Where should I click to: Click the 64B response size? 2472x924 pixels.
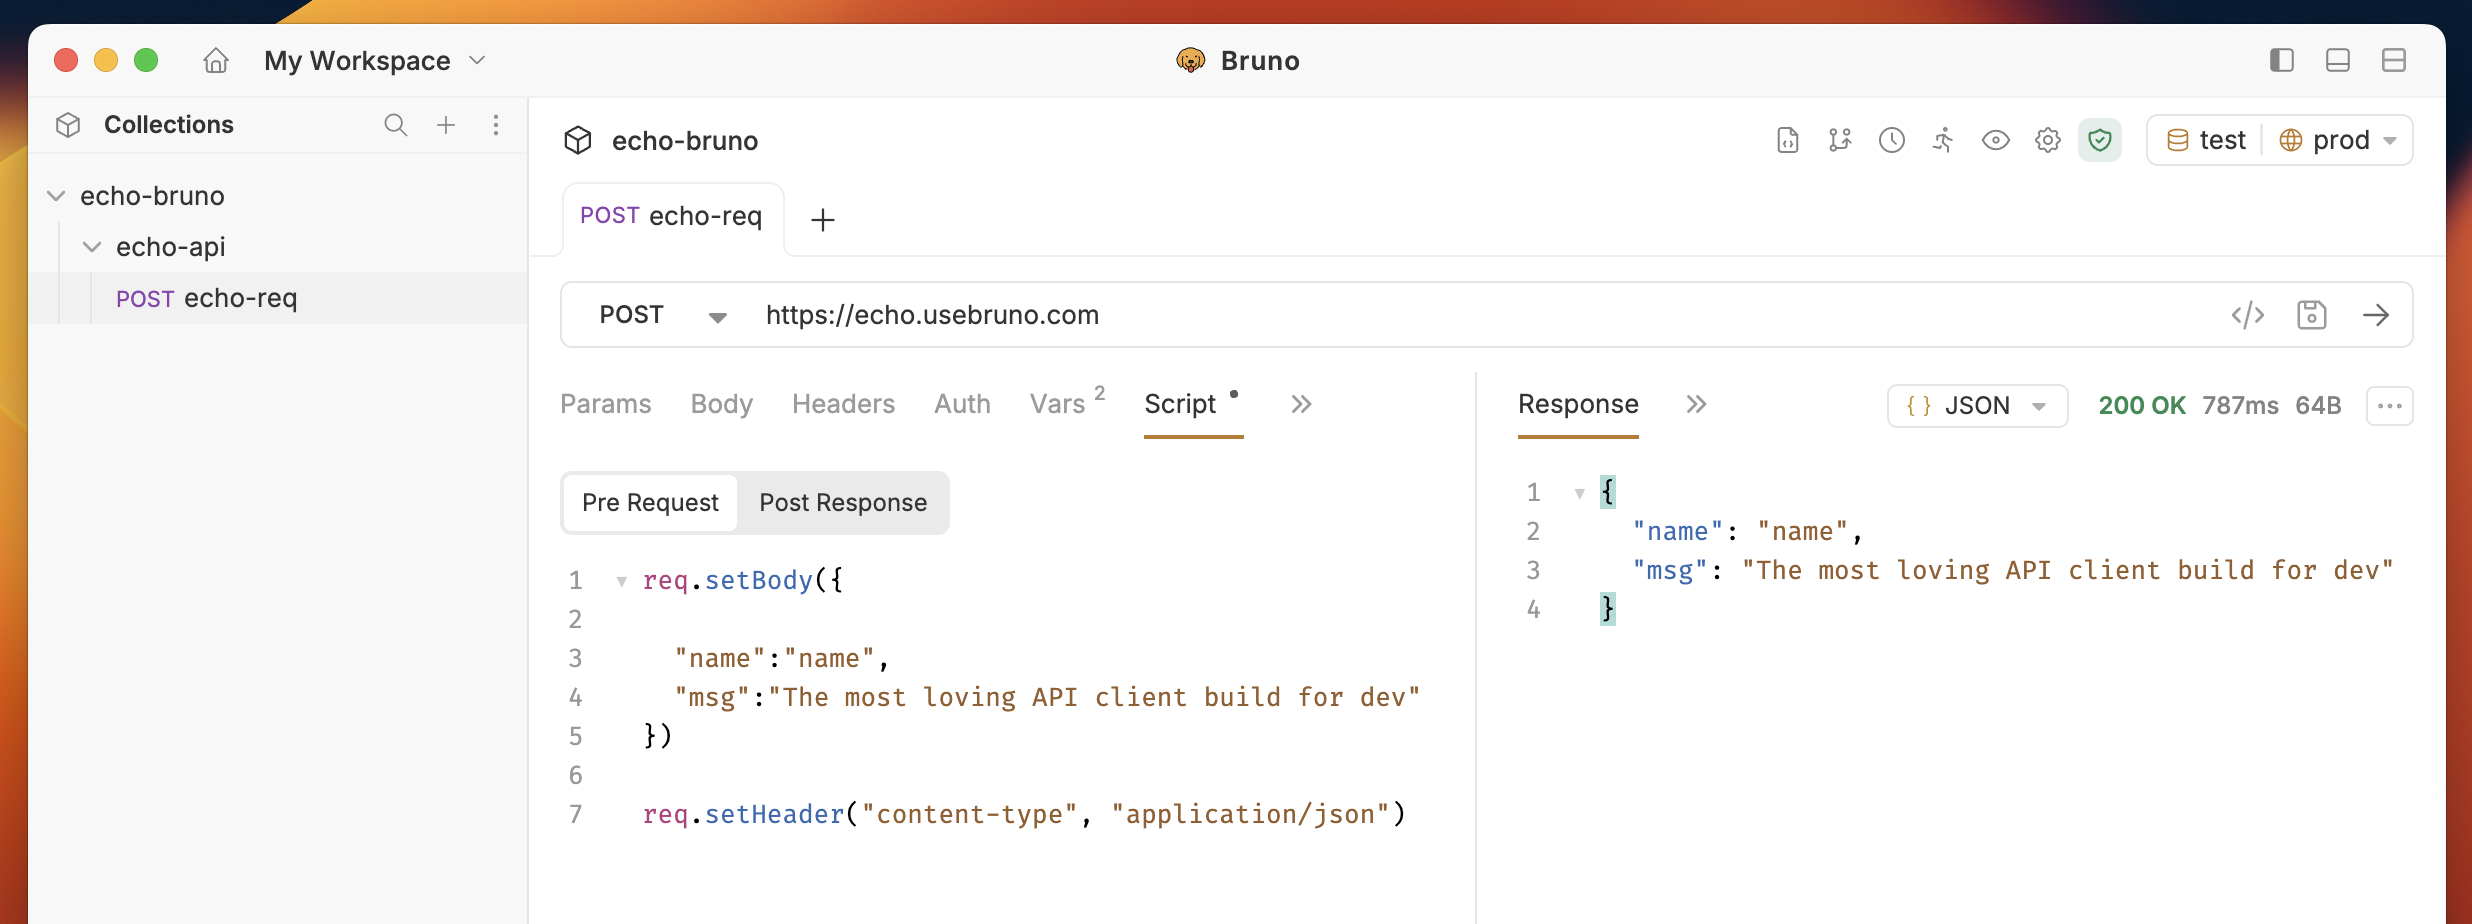point(2318,406)
